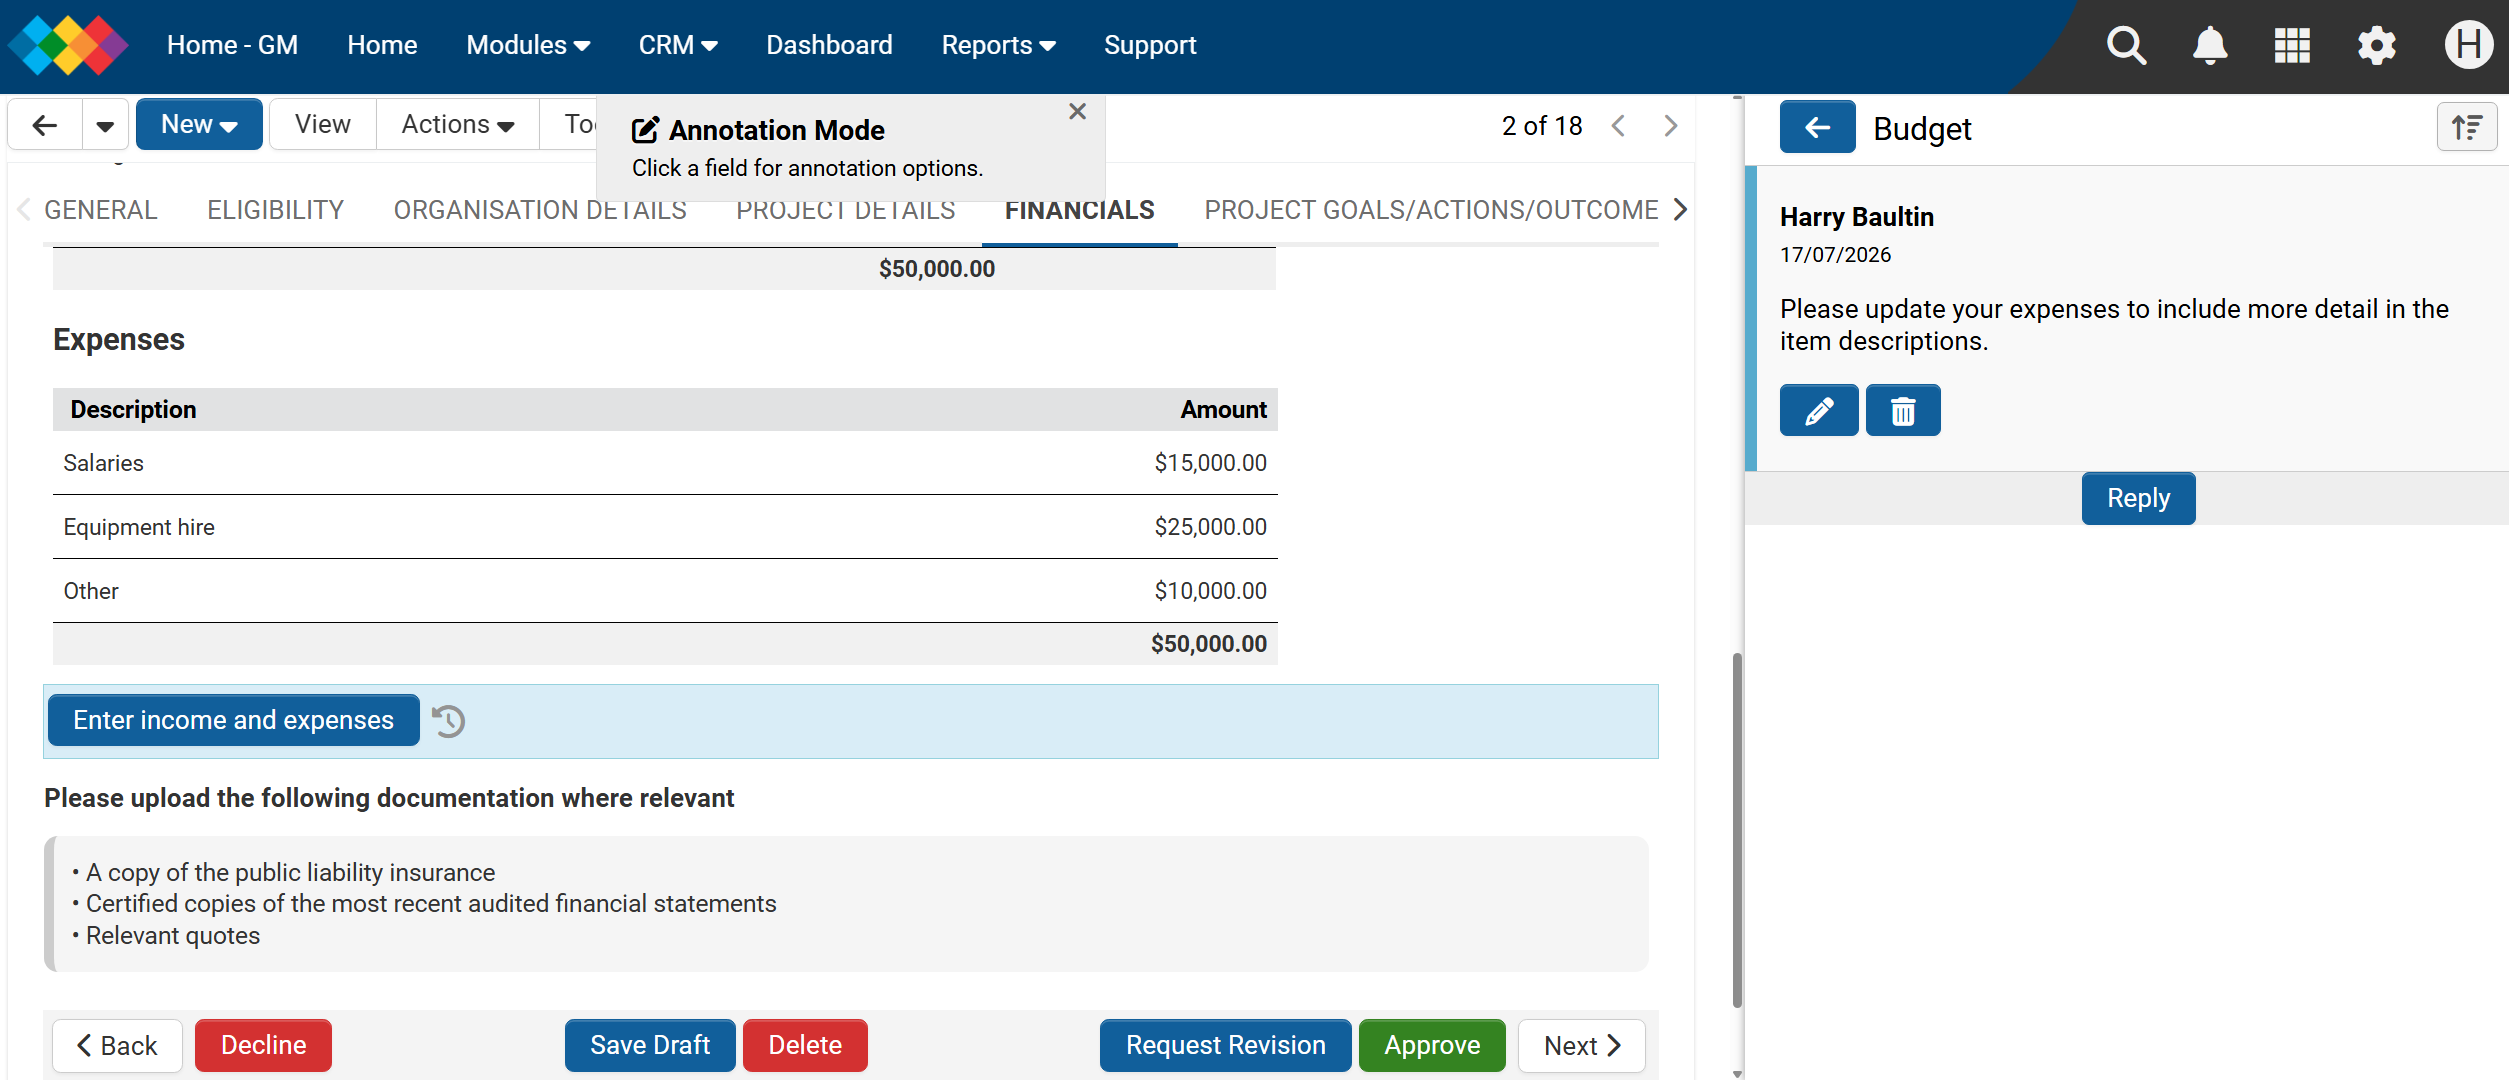Image resolution: width=2509 pixels, height=1080 pixels.
Task: Click the Reply button
Action: pyautogui.click(x=2138, y=498)
